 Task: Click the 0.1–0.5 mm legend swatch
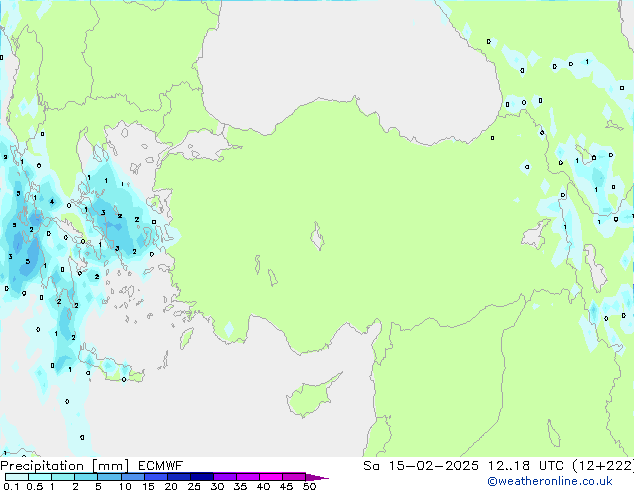[17, 477]
